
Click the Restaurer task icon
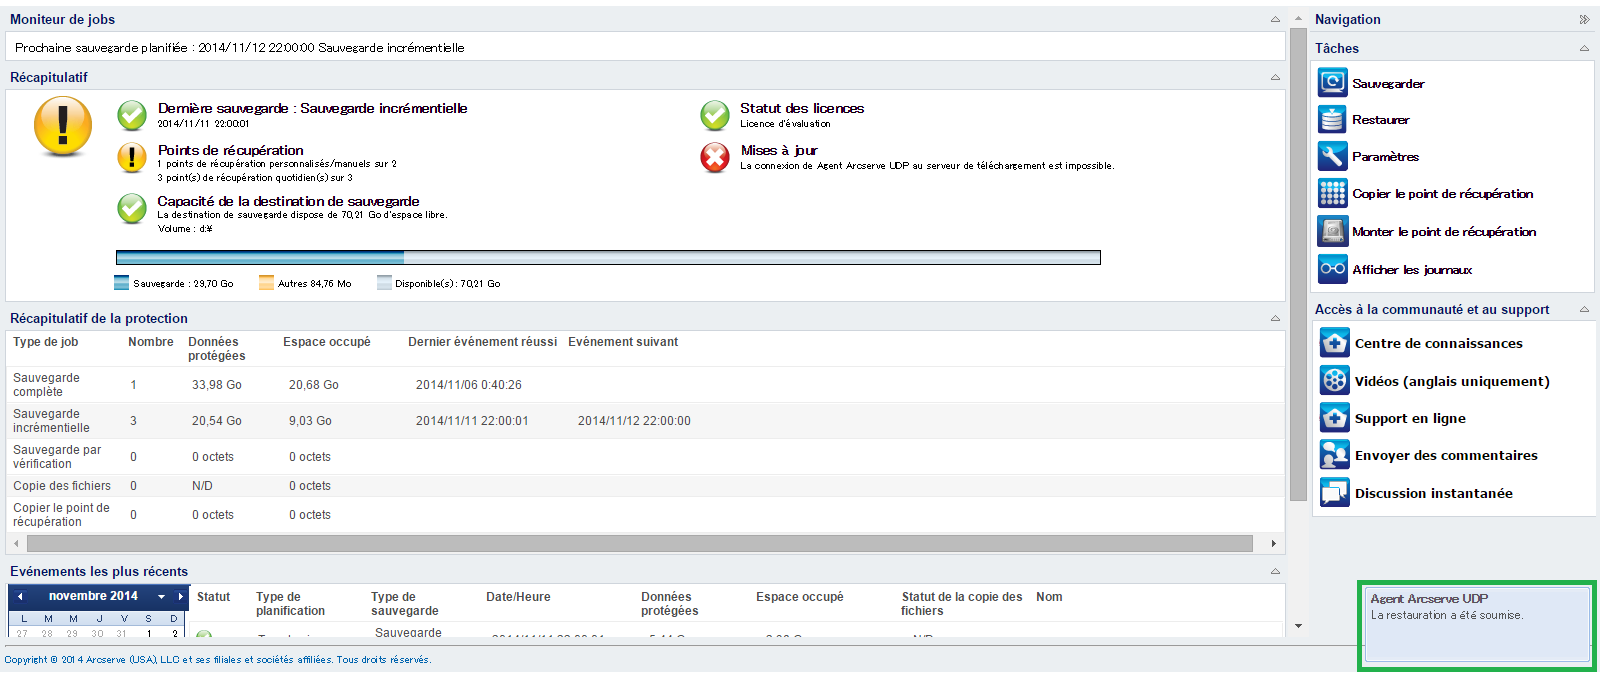[x=1332, y=119]
